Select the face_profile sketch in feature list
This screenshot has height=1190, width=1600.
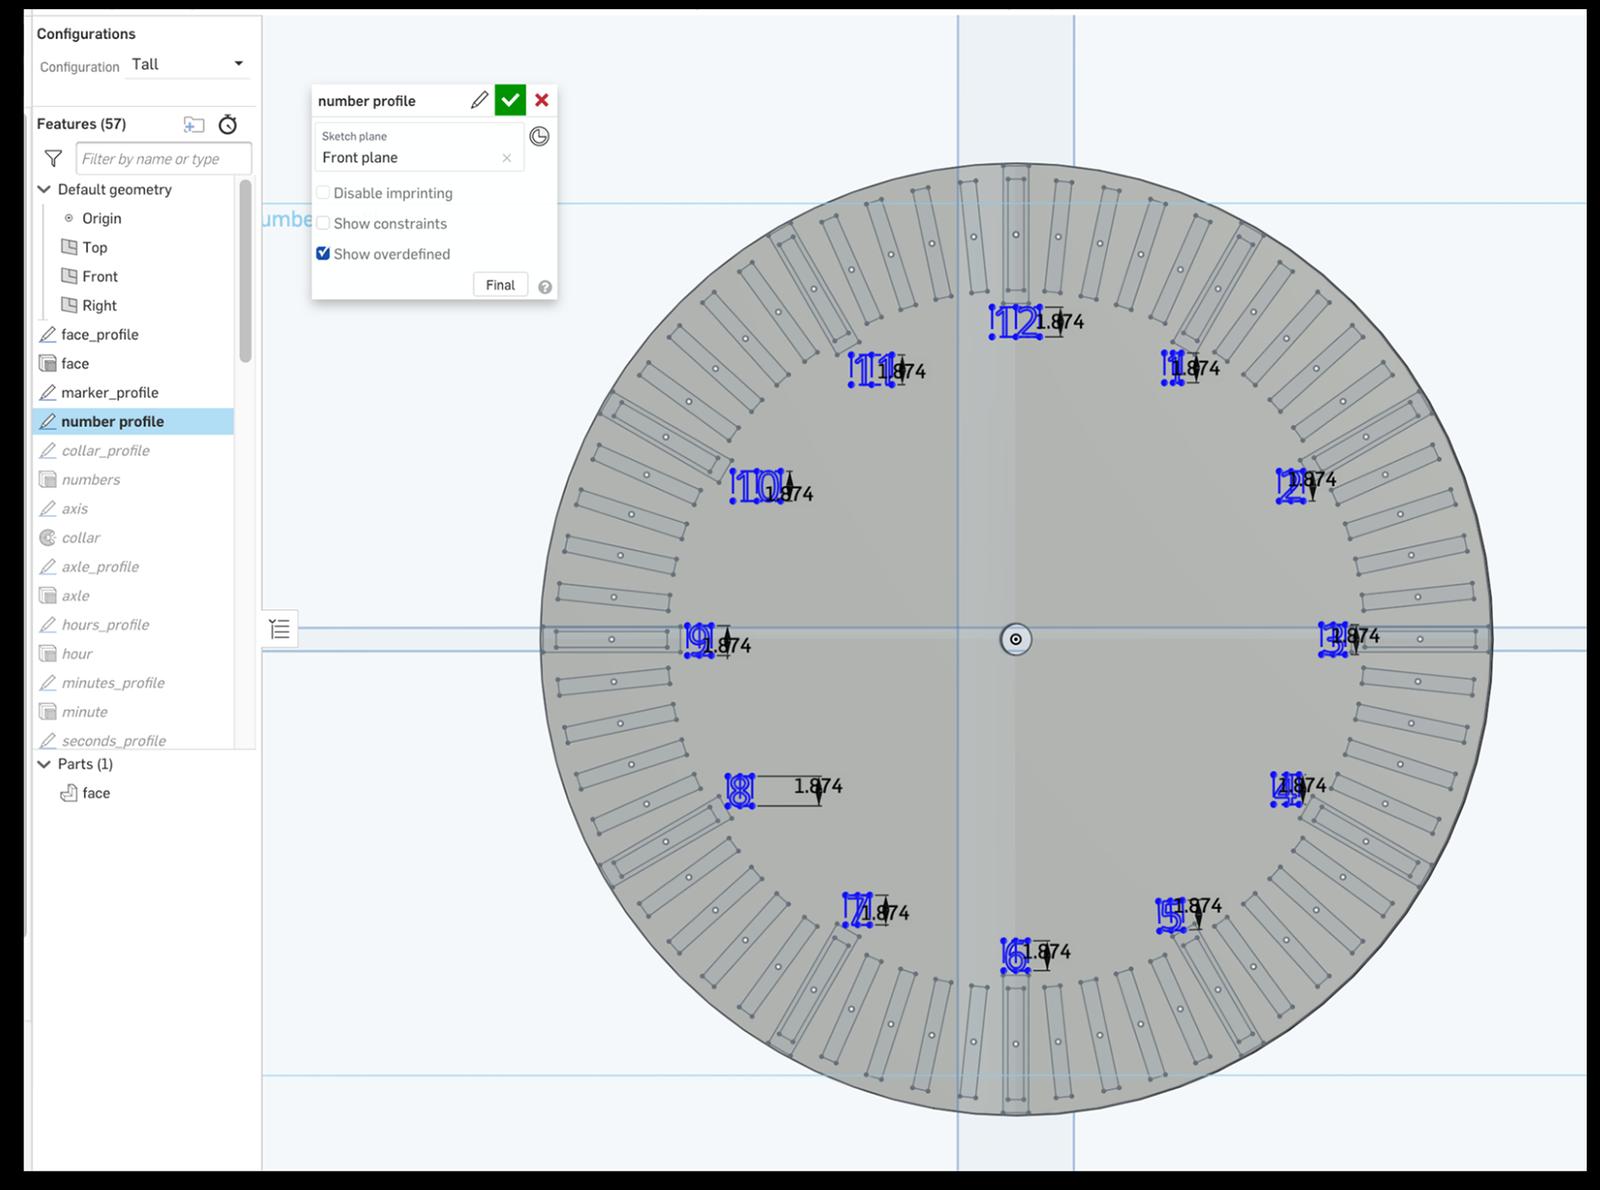pos(99,335)
